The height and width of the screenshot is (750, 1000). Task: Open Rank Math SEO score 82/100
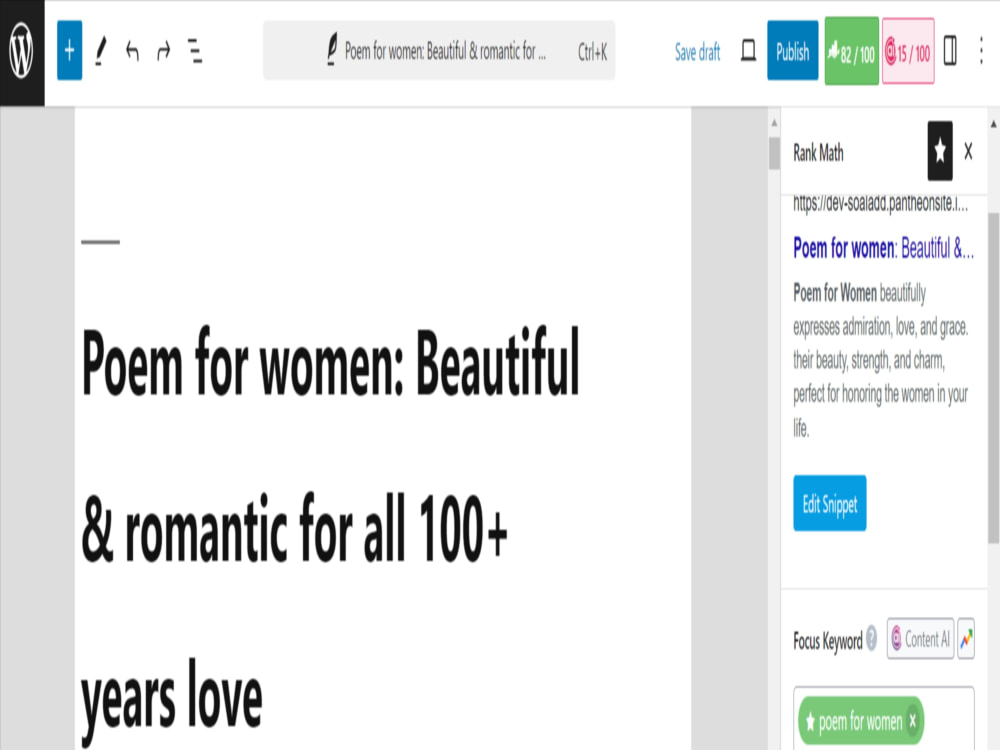851,51
